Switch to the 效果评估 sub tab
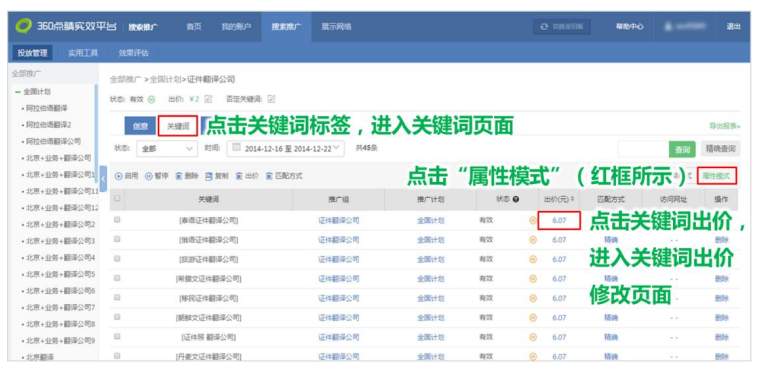765x386 pixels. point(134,53)
